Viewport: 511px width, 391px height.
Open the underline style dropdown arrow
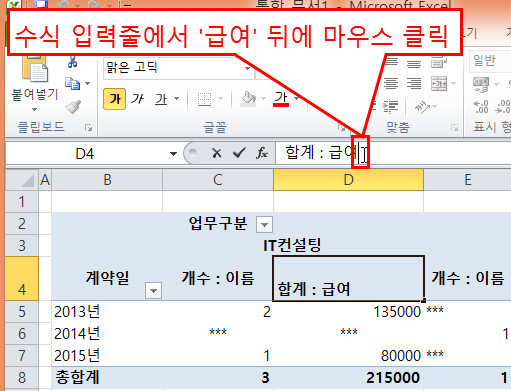click(177, 99)
